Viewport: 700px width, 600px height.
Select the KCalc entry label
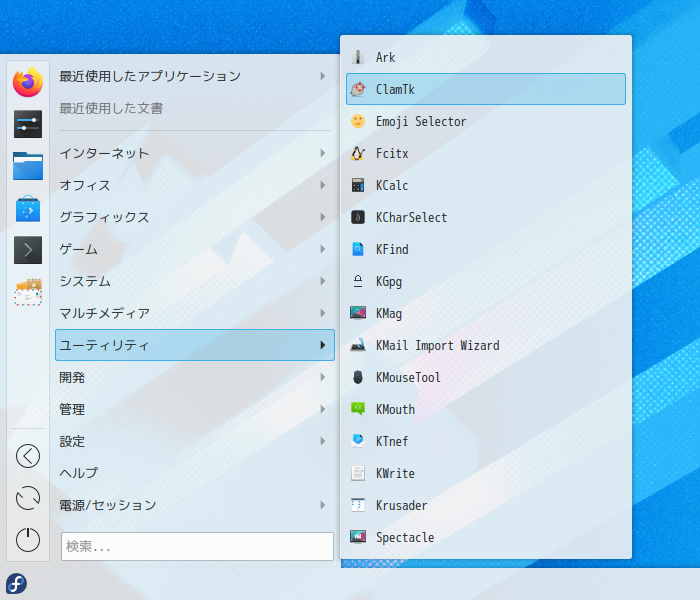click(x=392, y=185)
